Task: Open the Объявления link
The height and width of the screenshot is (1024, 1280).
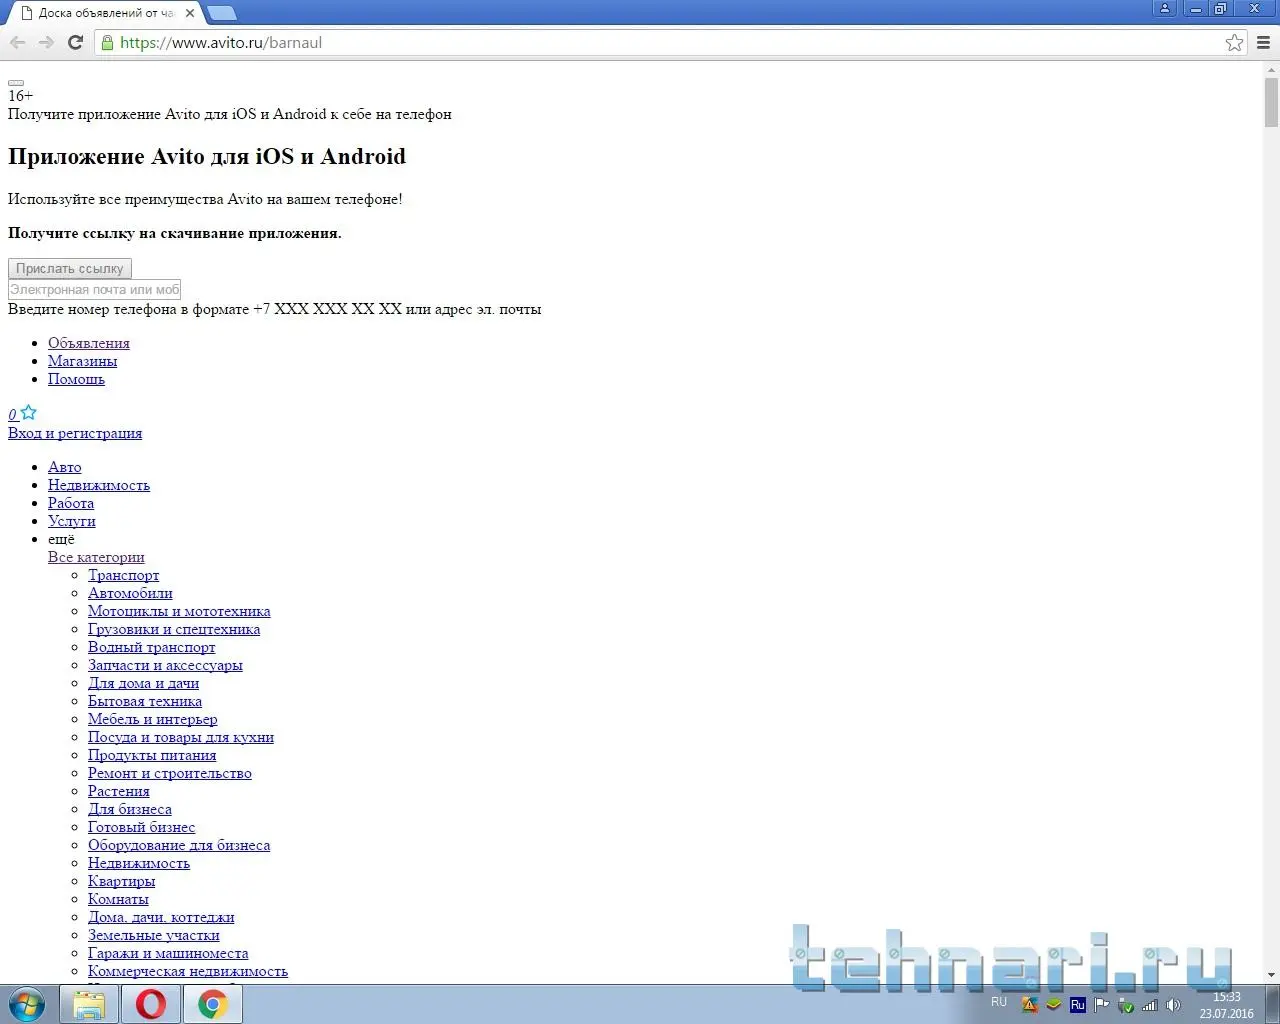Action: (89, 343)
